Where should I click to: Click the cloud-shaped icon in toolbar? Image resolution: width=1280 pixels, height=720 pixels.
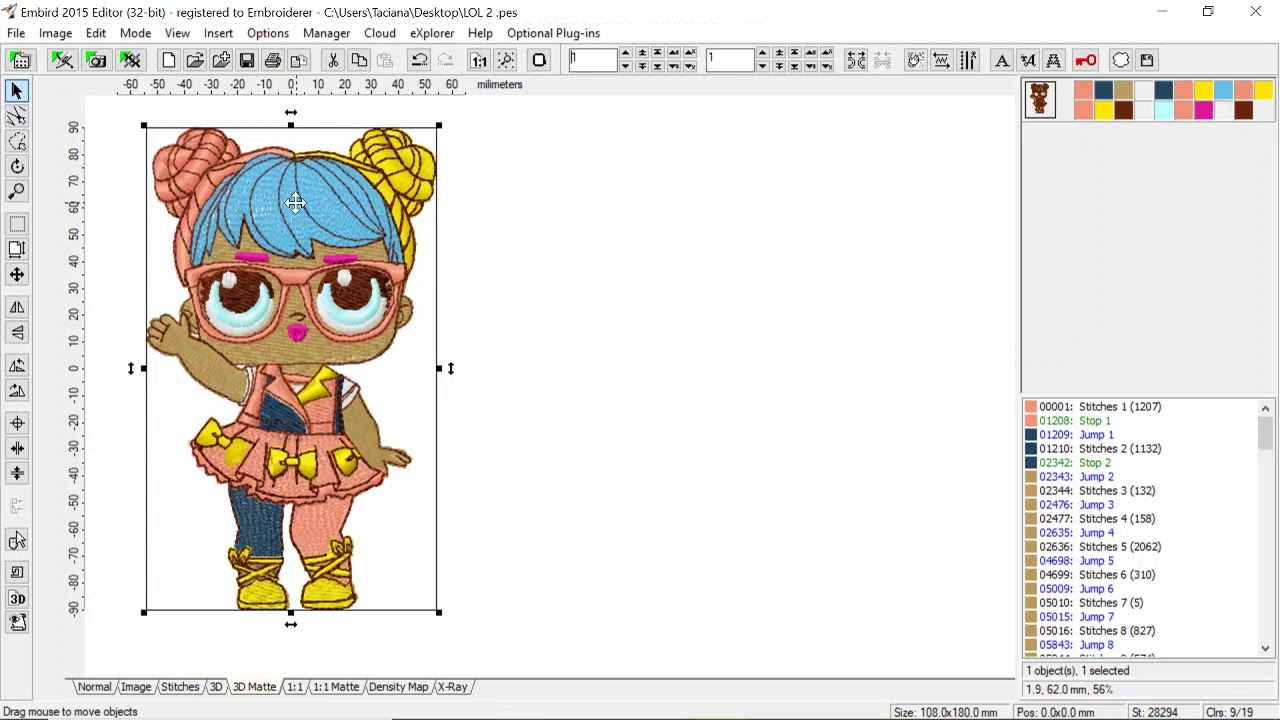click(1121, 61)
